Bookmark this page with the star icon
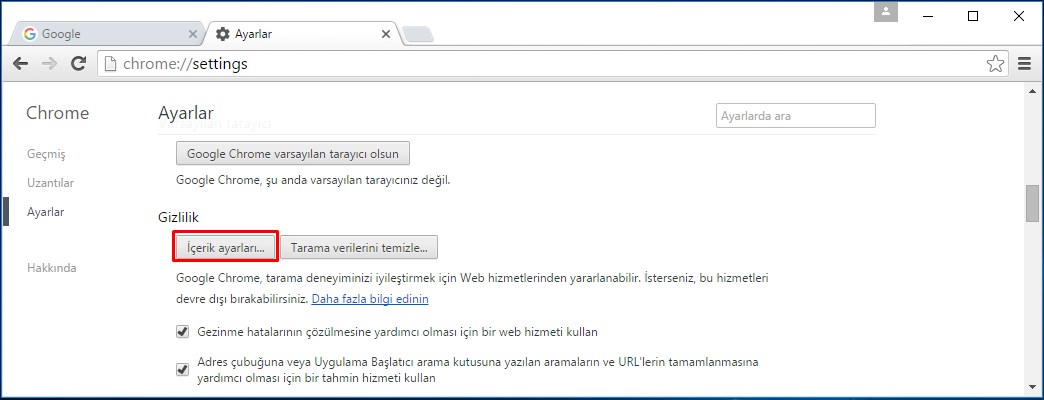 (995, 64)
